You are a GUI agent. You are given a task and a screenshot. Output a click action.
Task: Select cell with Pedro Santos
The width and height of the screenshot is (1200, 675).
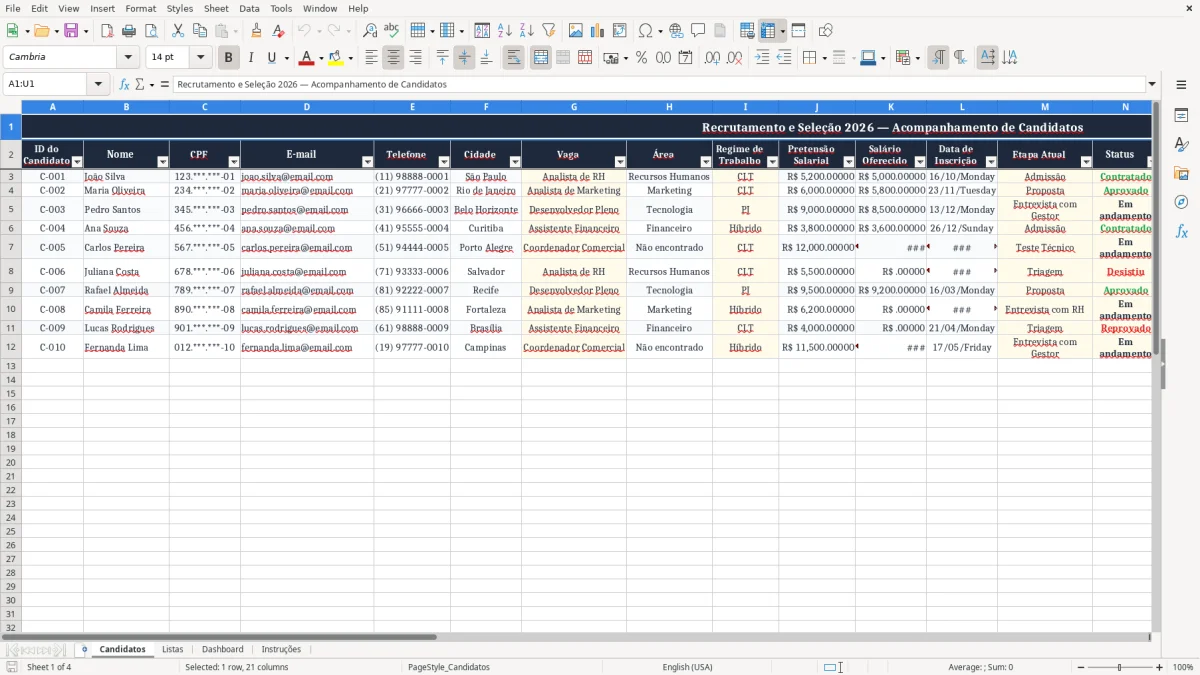[x=126, y=210]
